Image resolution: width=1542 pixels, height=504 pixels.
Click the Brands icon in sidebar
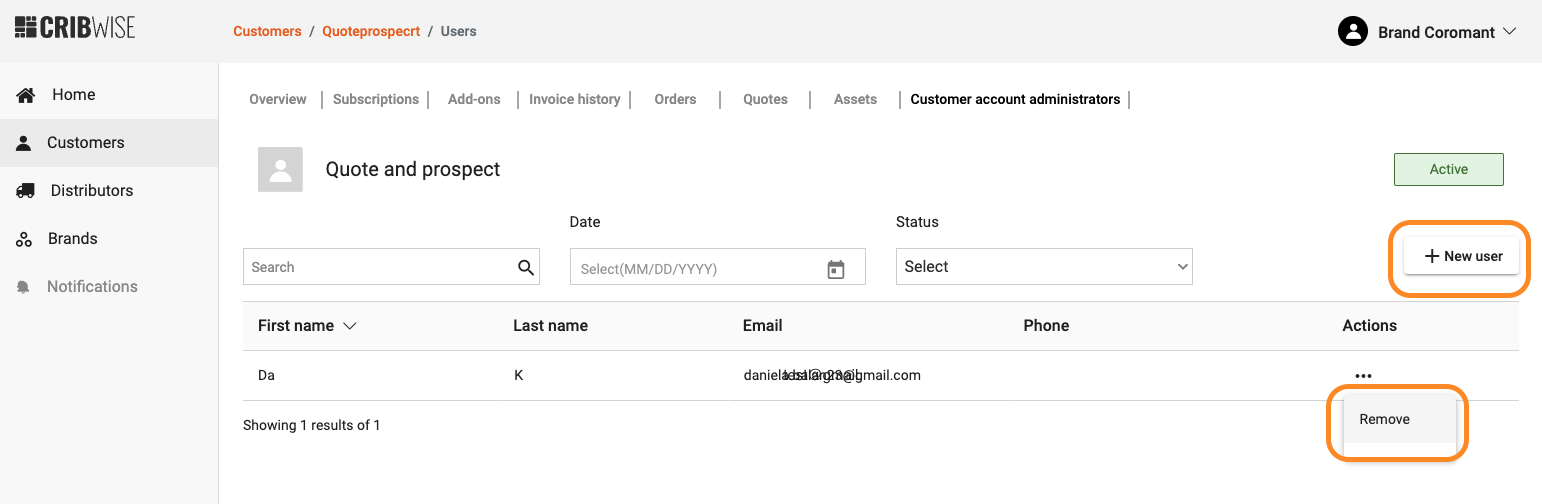[x=25, y=239]
